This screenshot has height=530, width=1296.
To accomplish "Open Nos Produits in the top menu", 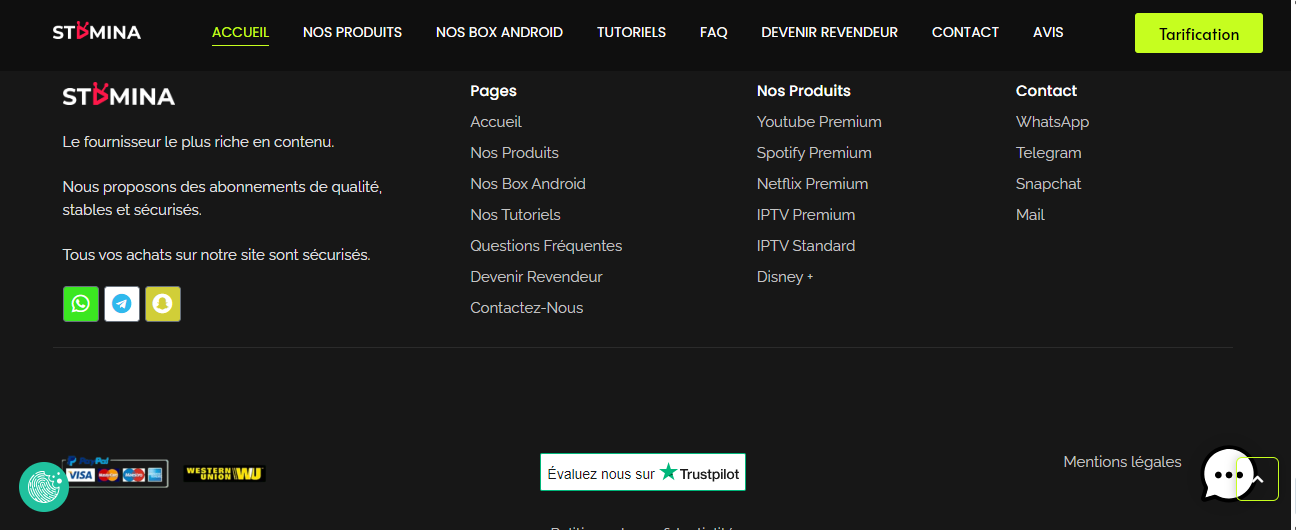I will tap(352, 32).
